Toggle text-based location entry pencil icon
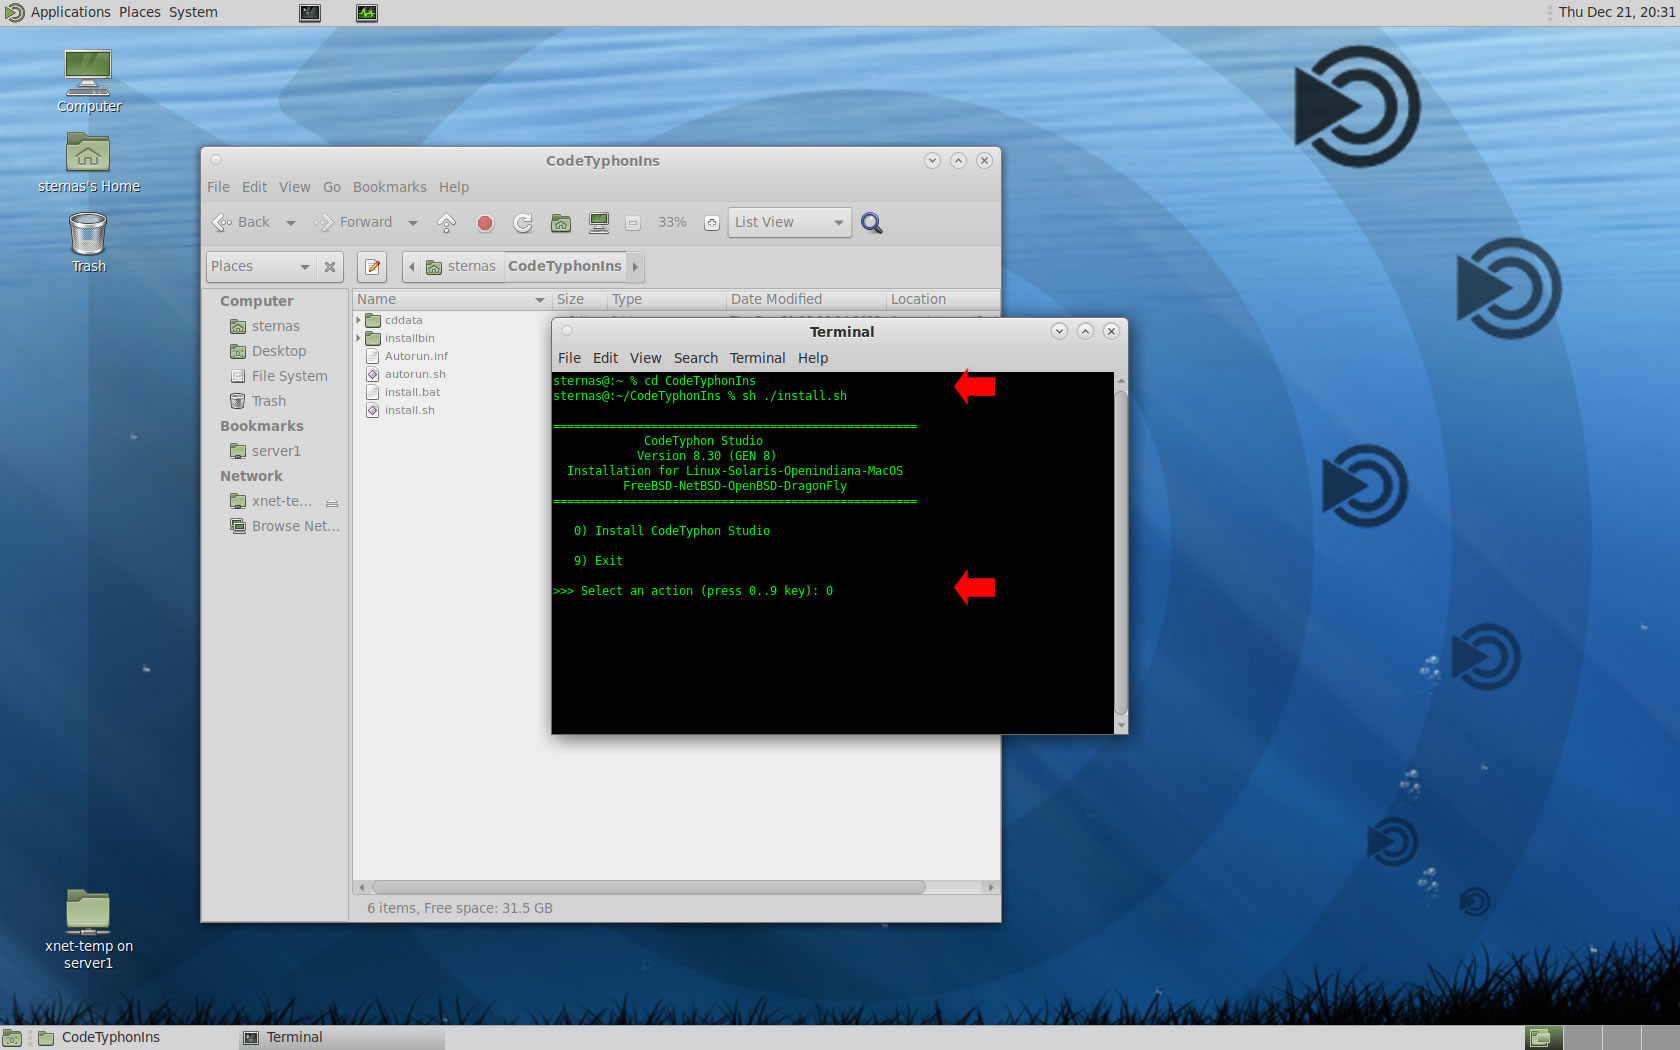Screen dimensions: 1680x1050 point(373,267)
